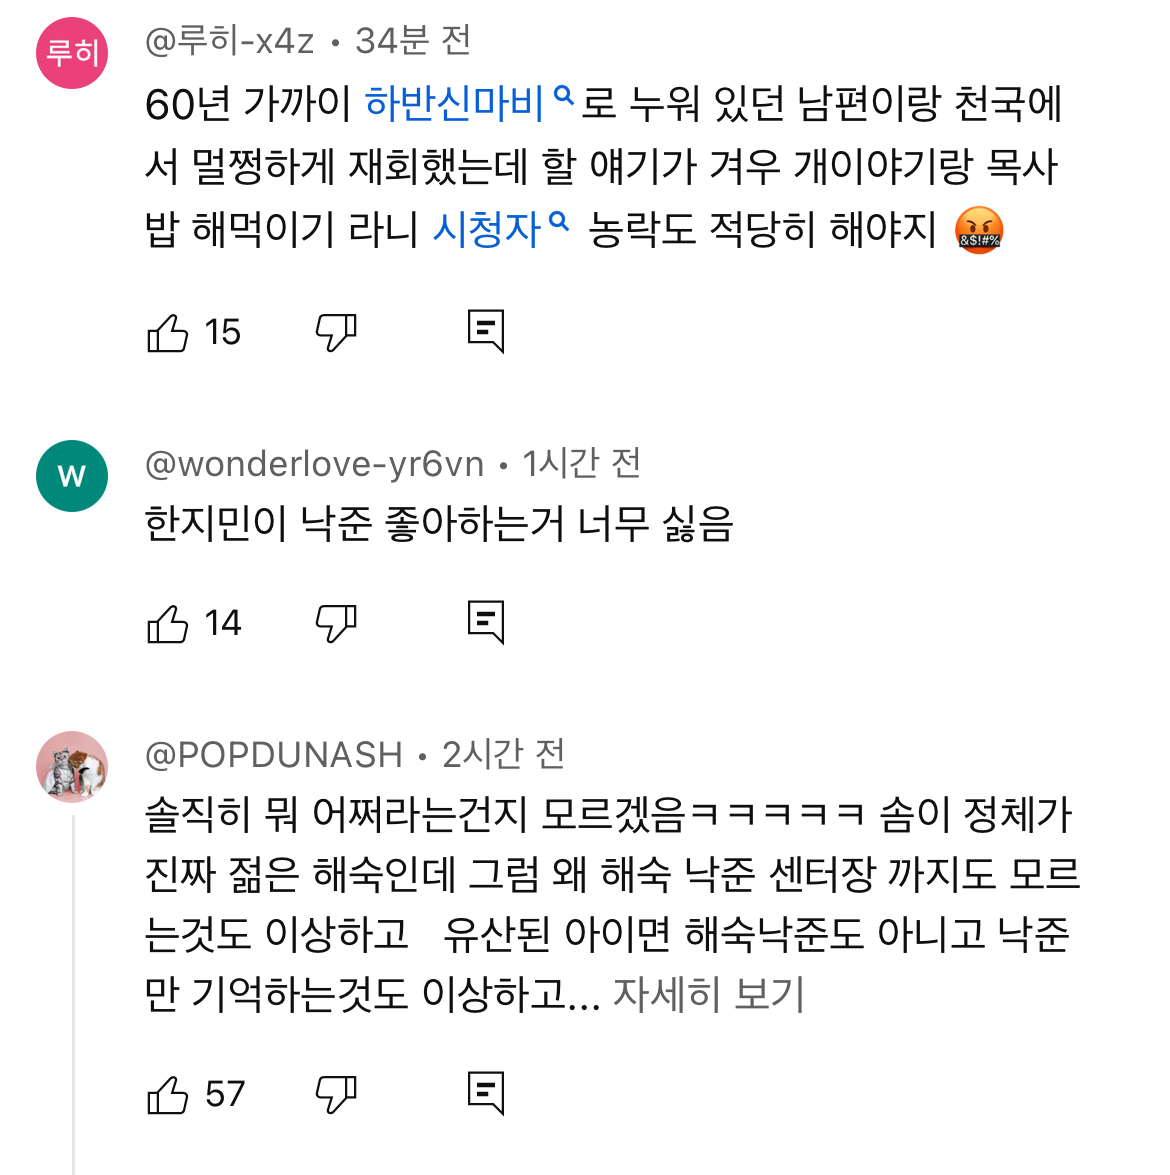Open the @POPDUNASH channel name
Screen dimensions: 1170x1175
[274, 755]
